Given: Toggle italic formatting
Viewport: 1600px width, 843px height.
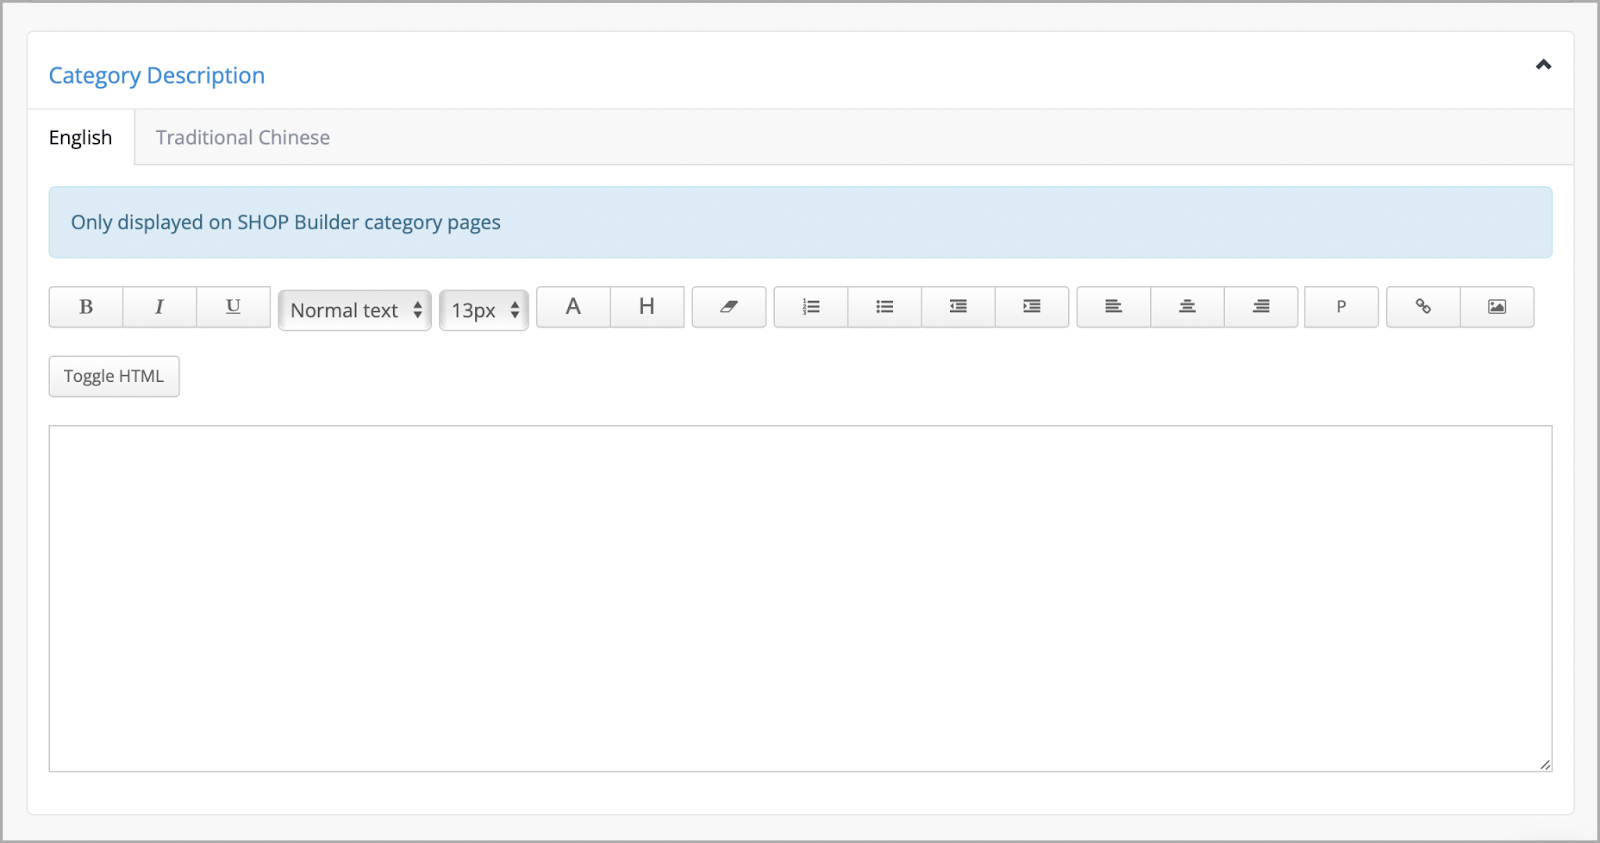Looking at the screenshot, I should [x=159, y=307].
